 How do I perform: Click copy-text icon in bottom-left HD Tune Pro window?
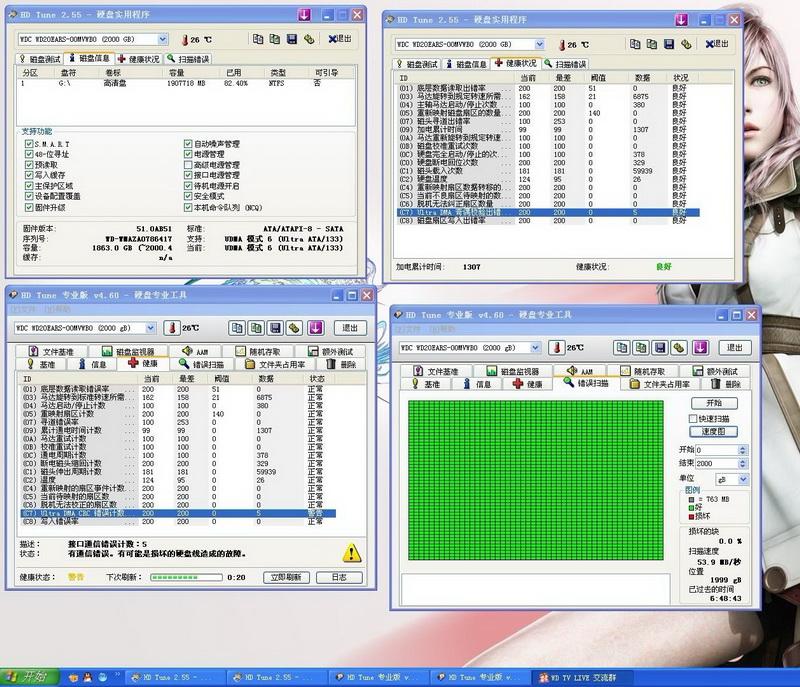pyautogui.click(x=237, y=327)
